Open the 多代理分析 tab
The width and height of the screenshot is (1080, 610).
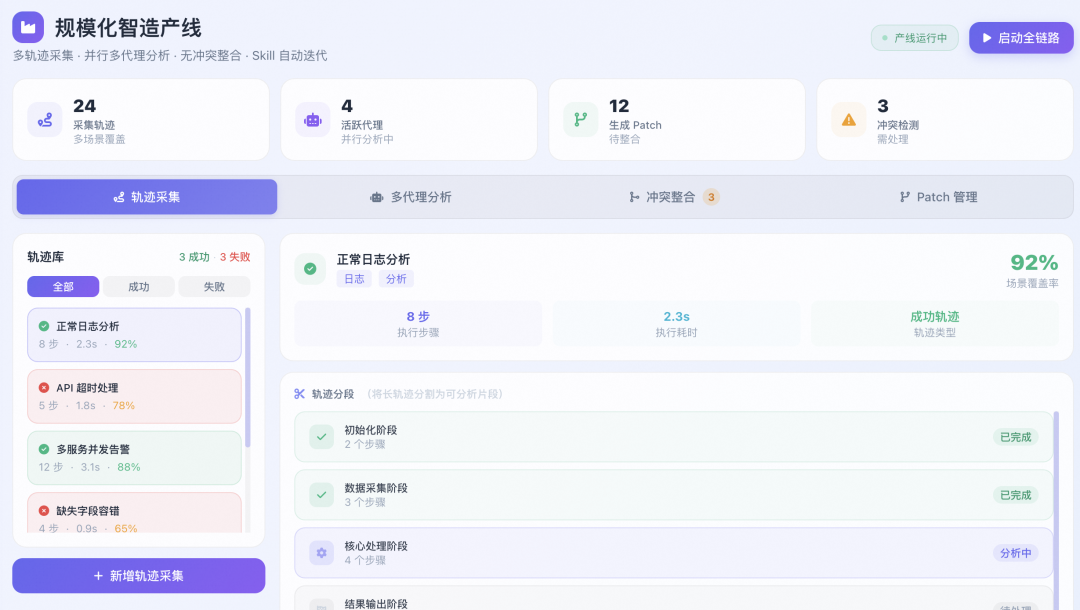point(411,197)
